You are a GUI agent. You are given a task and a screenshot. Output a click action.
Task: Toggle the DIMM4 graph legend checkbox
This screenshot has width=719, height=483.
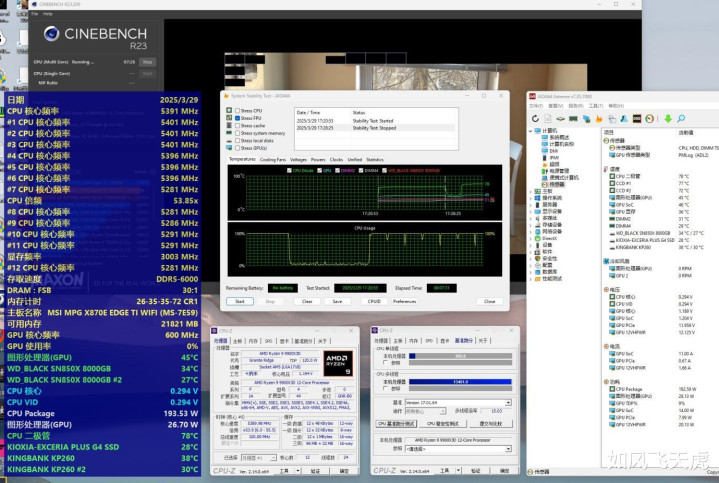(361, 170)
